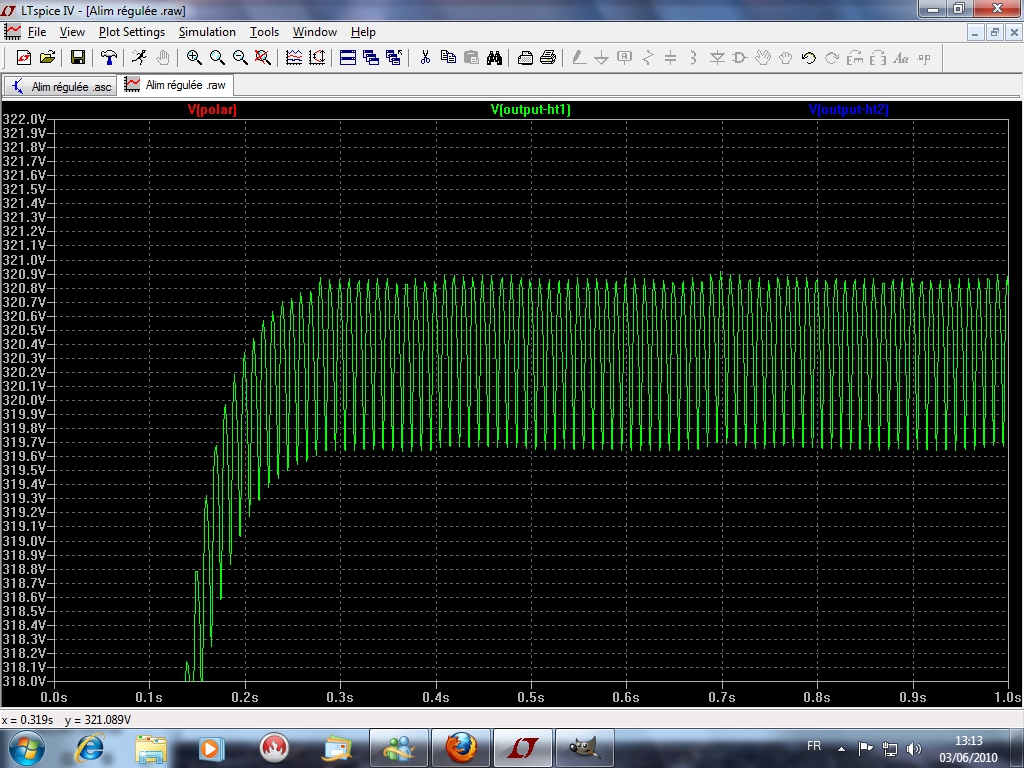This screenshot has width=1024, height=768.
Task: Click the Paste clipboard icon
Action: coord(471,58)
